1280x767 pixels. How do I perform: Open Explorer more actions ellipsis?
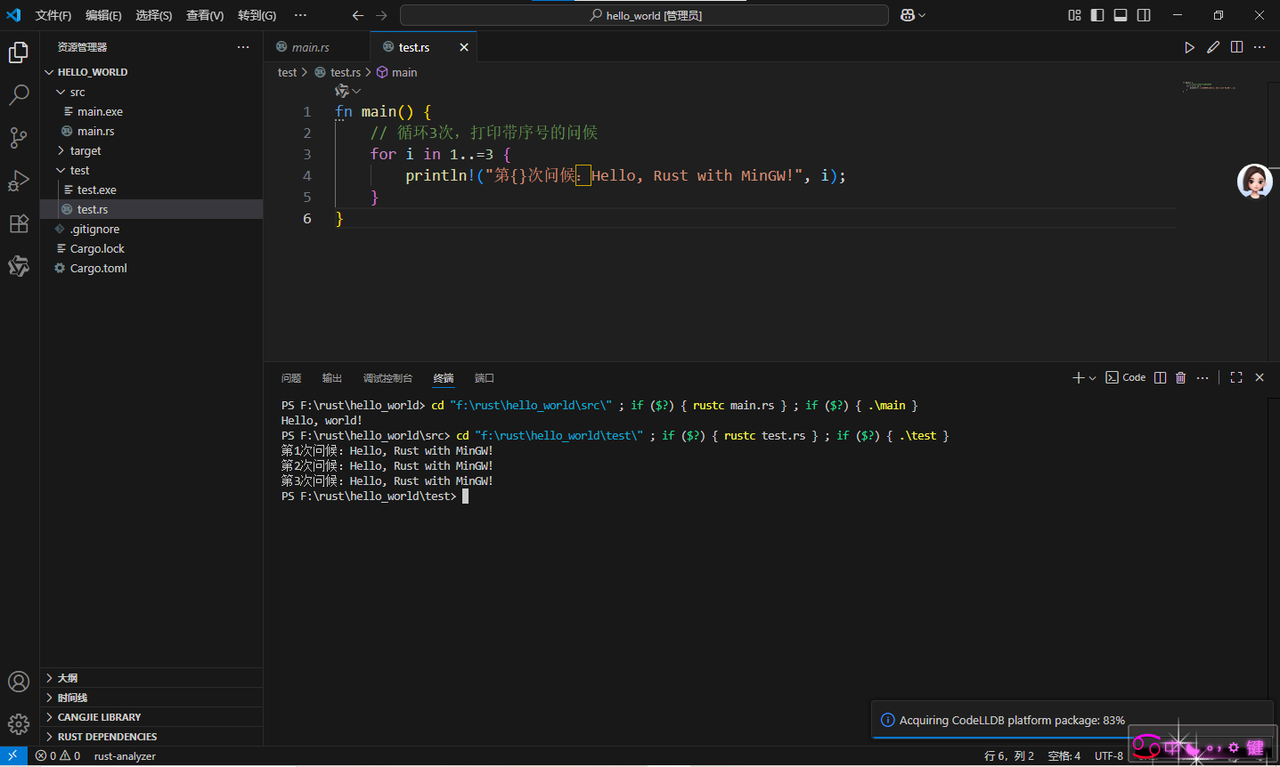click(x=243, y=47)
